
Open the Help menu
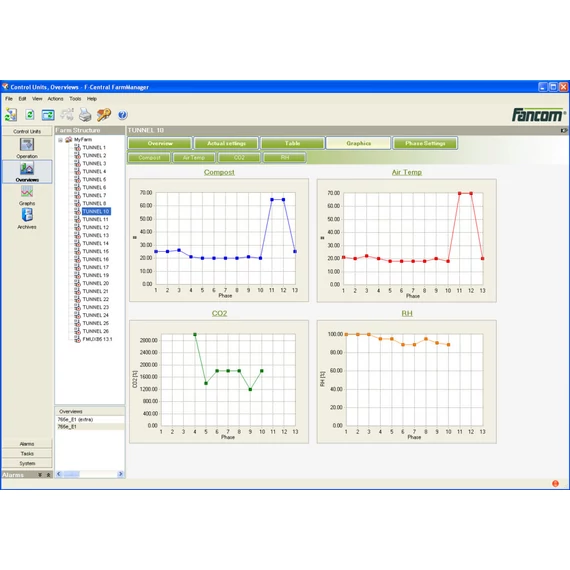point(92,99)
